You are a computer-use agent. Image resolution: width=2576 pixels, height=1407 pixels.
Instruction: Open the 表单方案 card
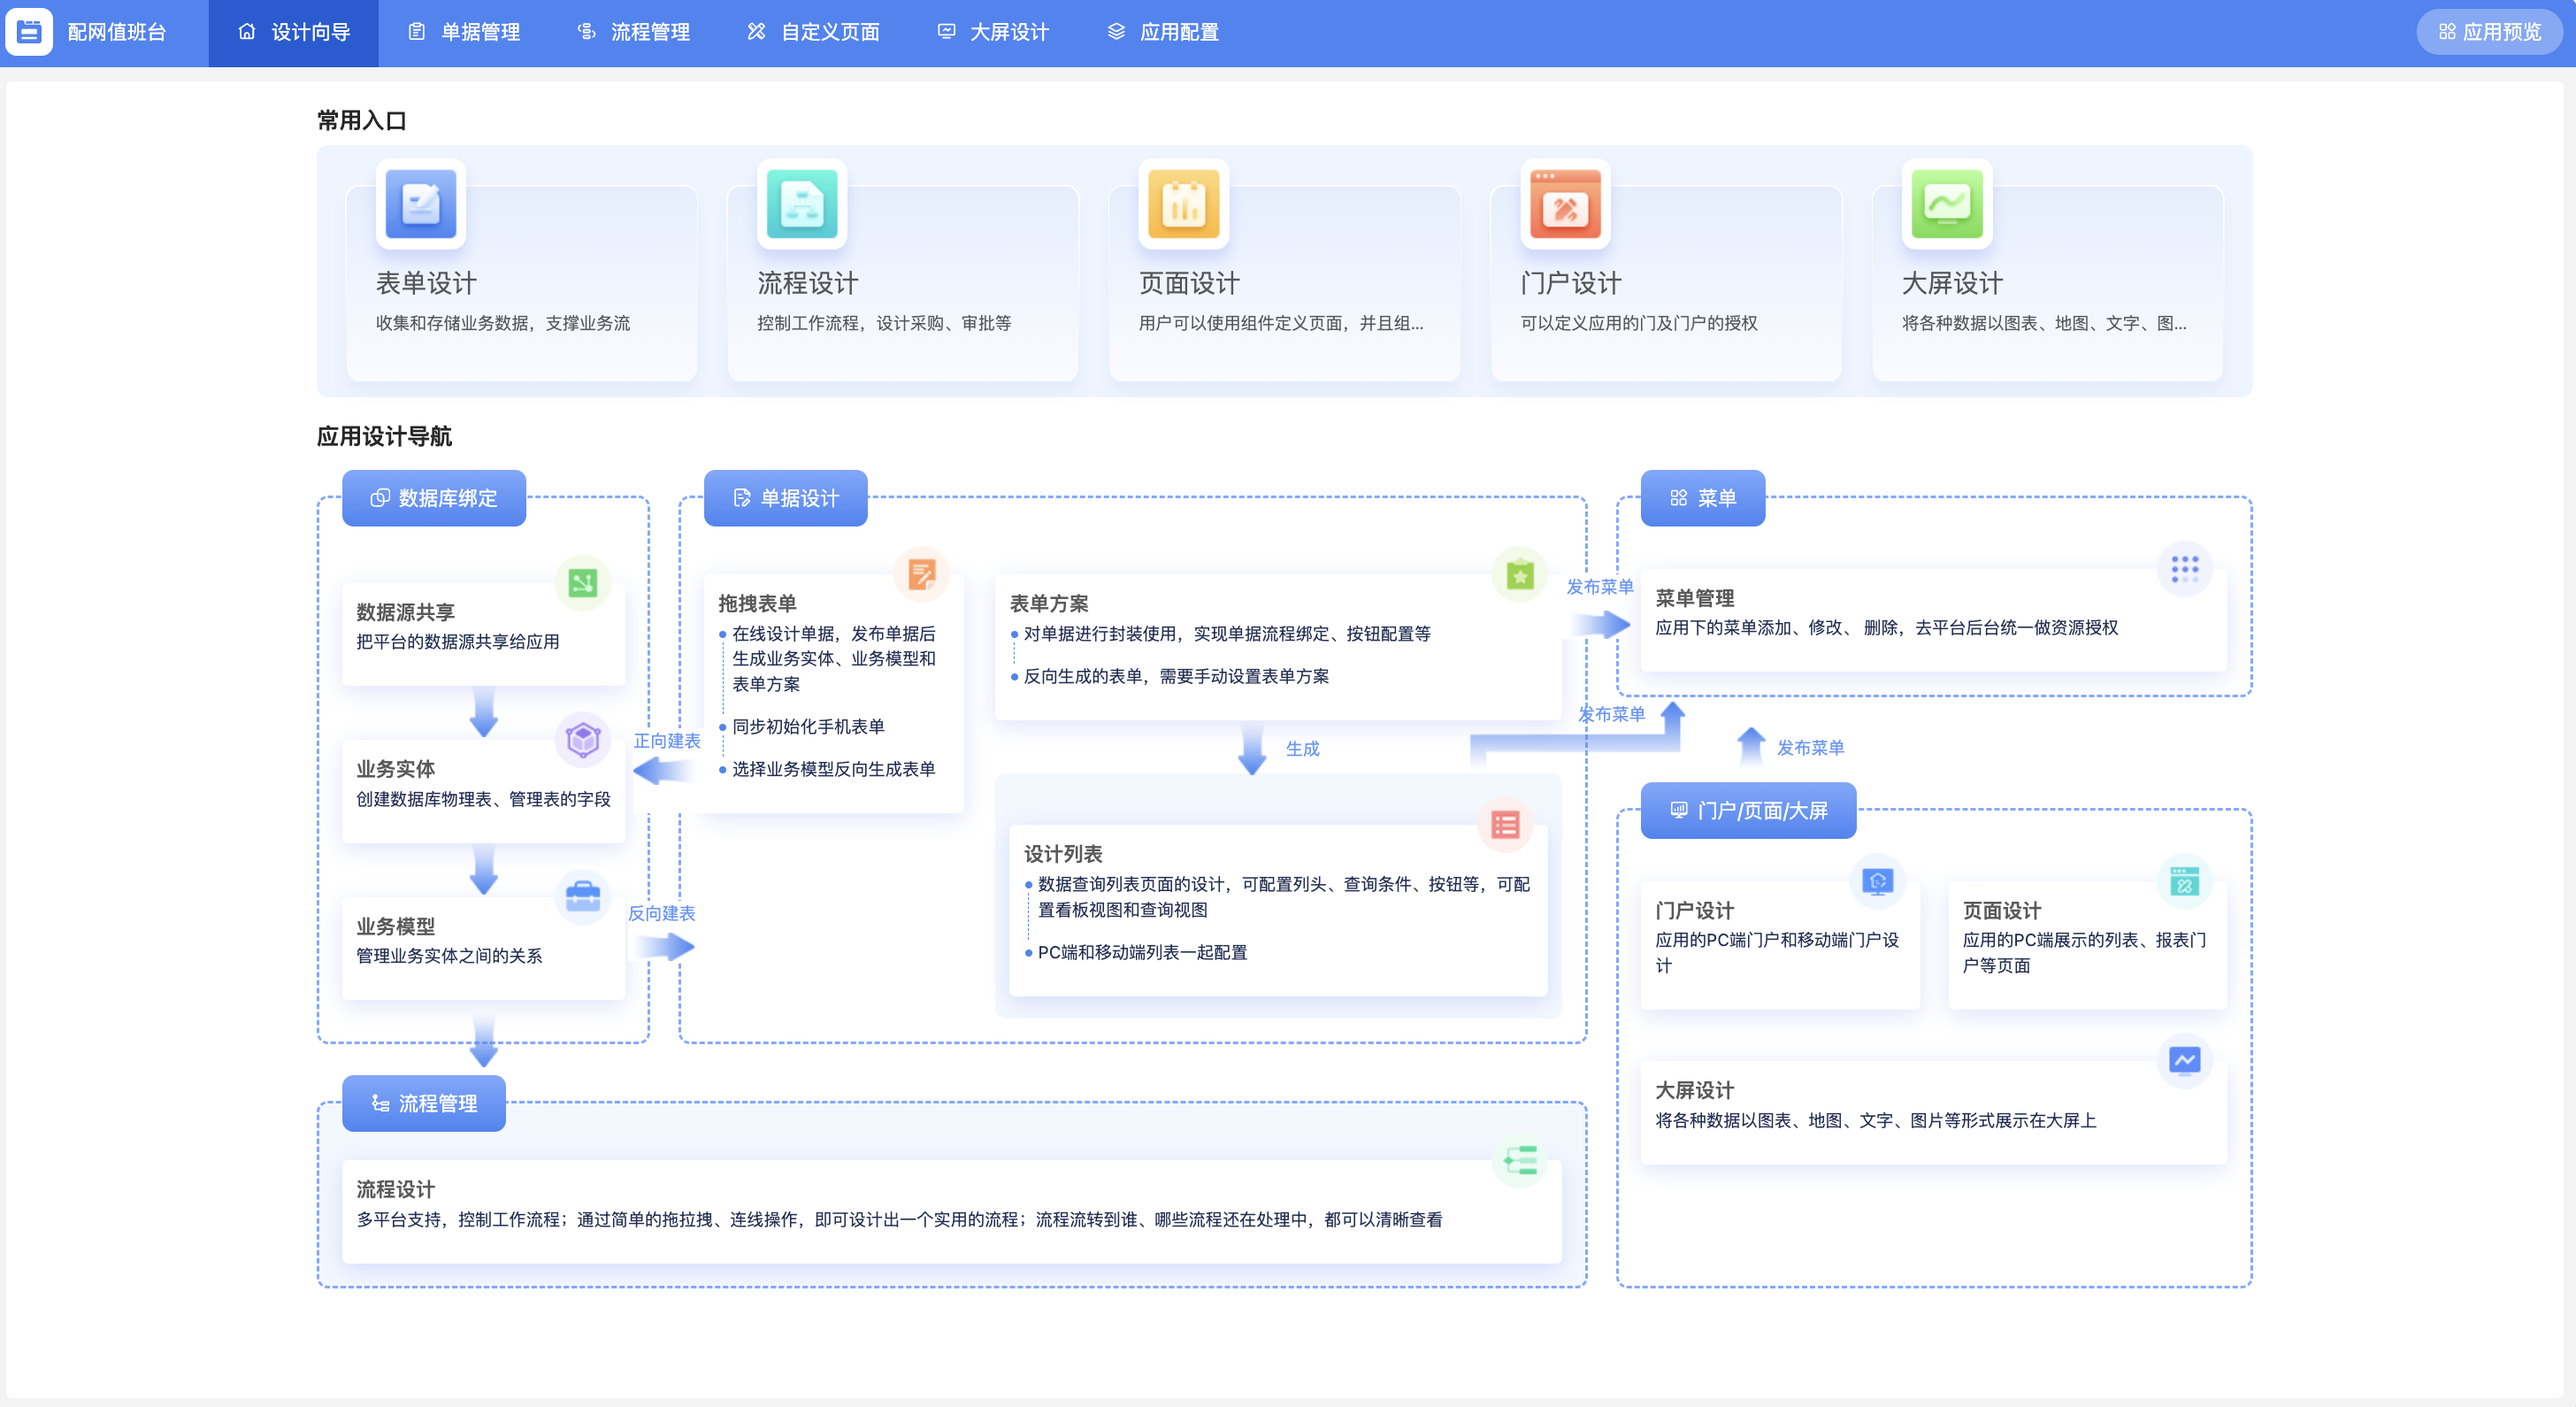pos(1277,645)
